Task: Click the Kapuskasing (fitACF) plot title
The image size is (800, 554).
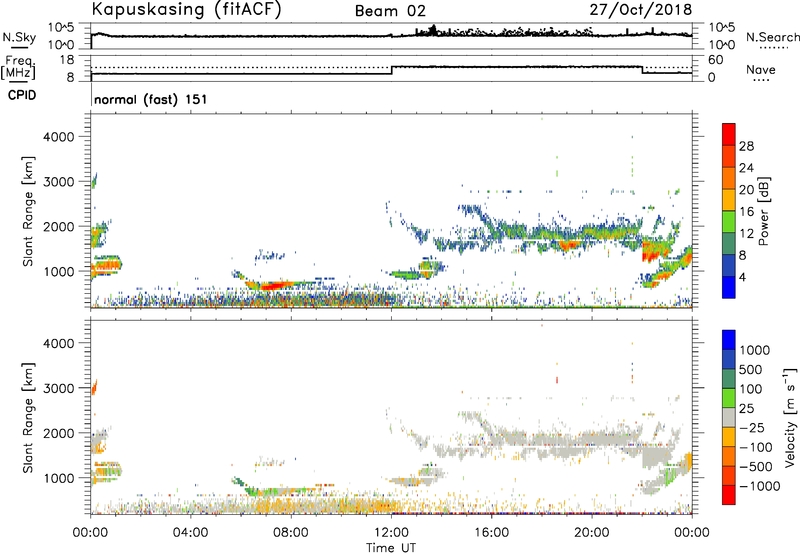Action: tap(186, 10)
